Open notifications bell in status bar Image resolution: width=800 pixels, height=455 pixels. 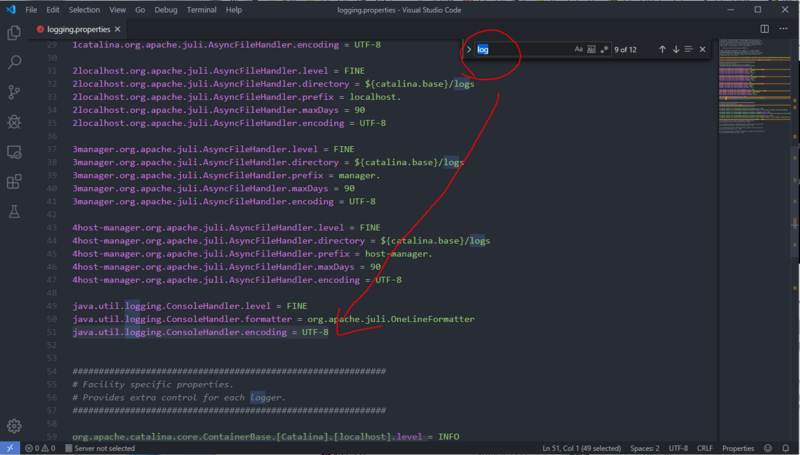point(786,448)
